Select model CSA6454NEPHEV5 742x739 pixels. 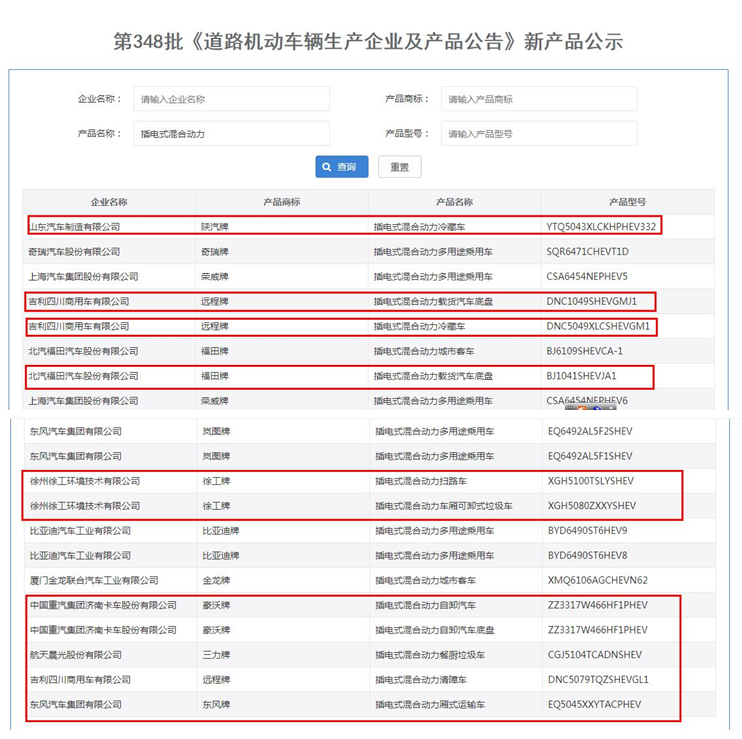click(587, 276)
